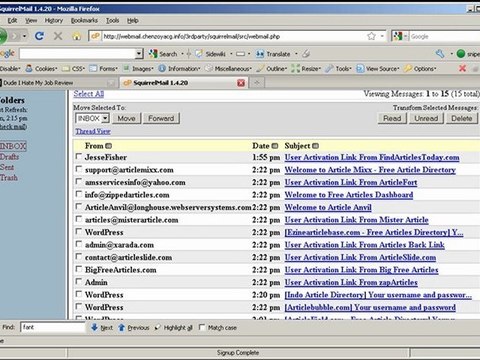
Task: Click the Move button
Action: pos(126,118)
